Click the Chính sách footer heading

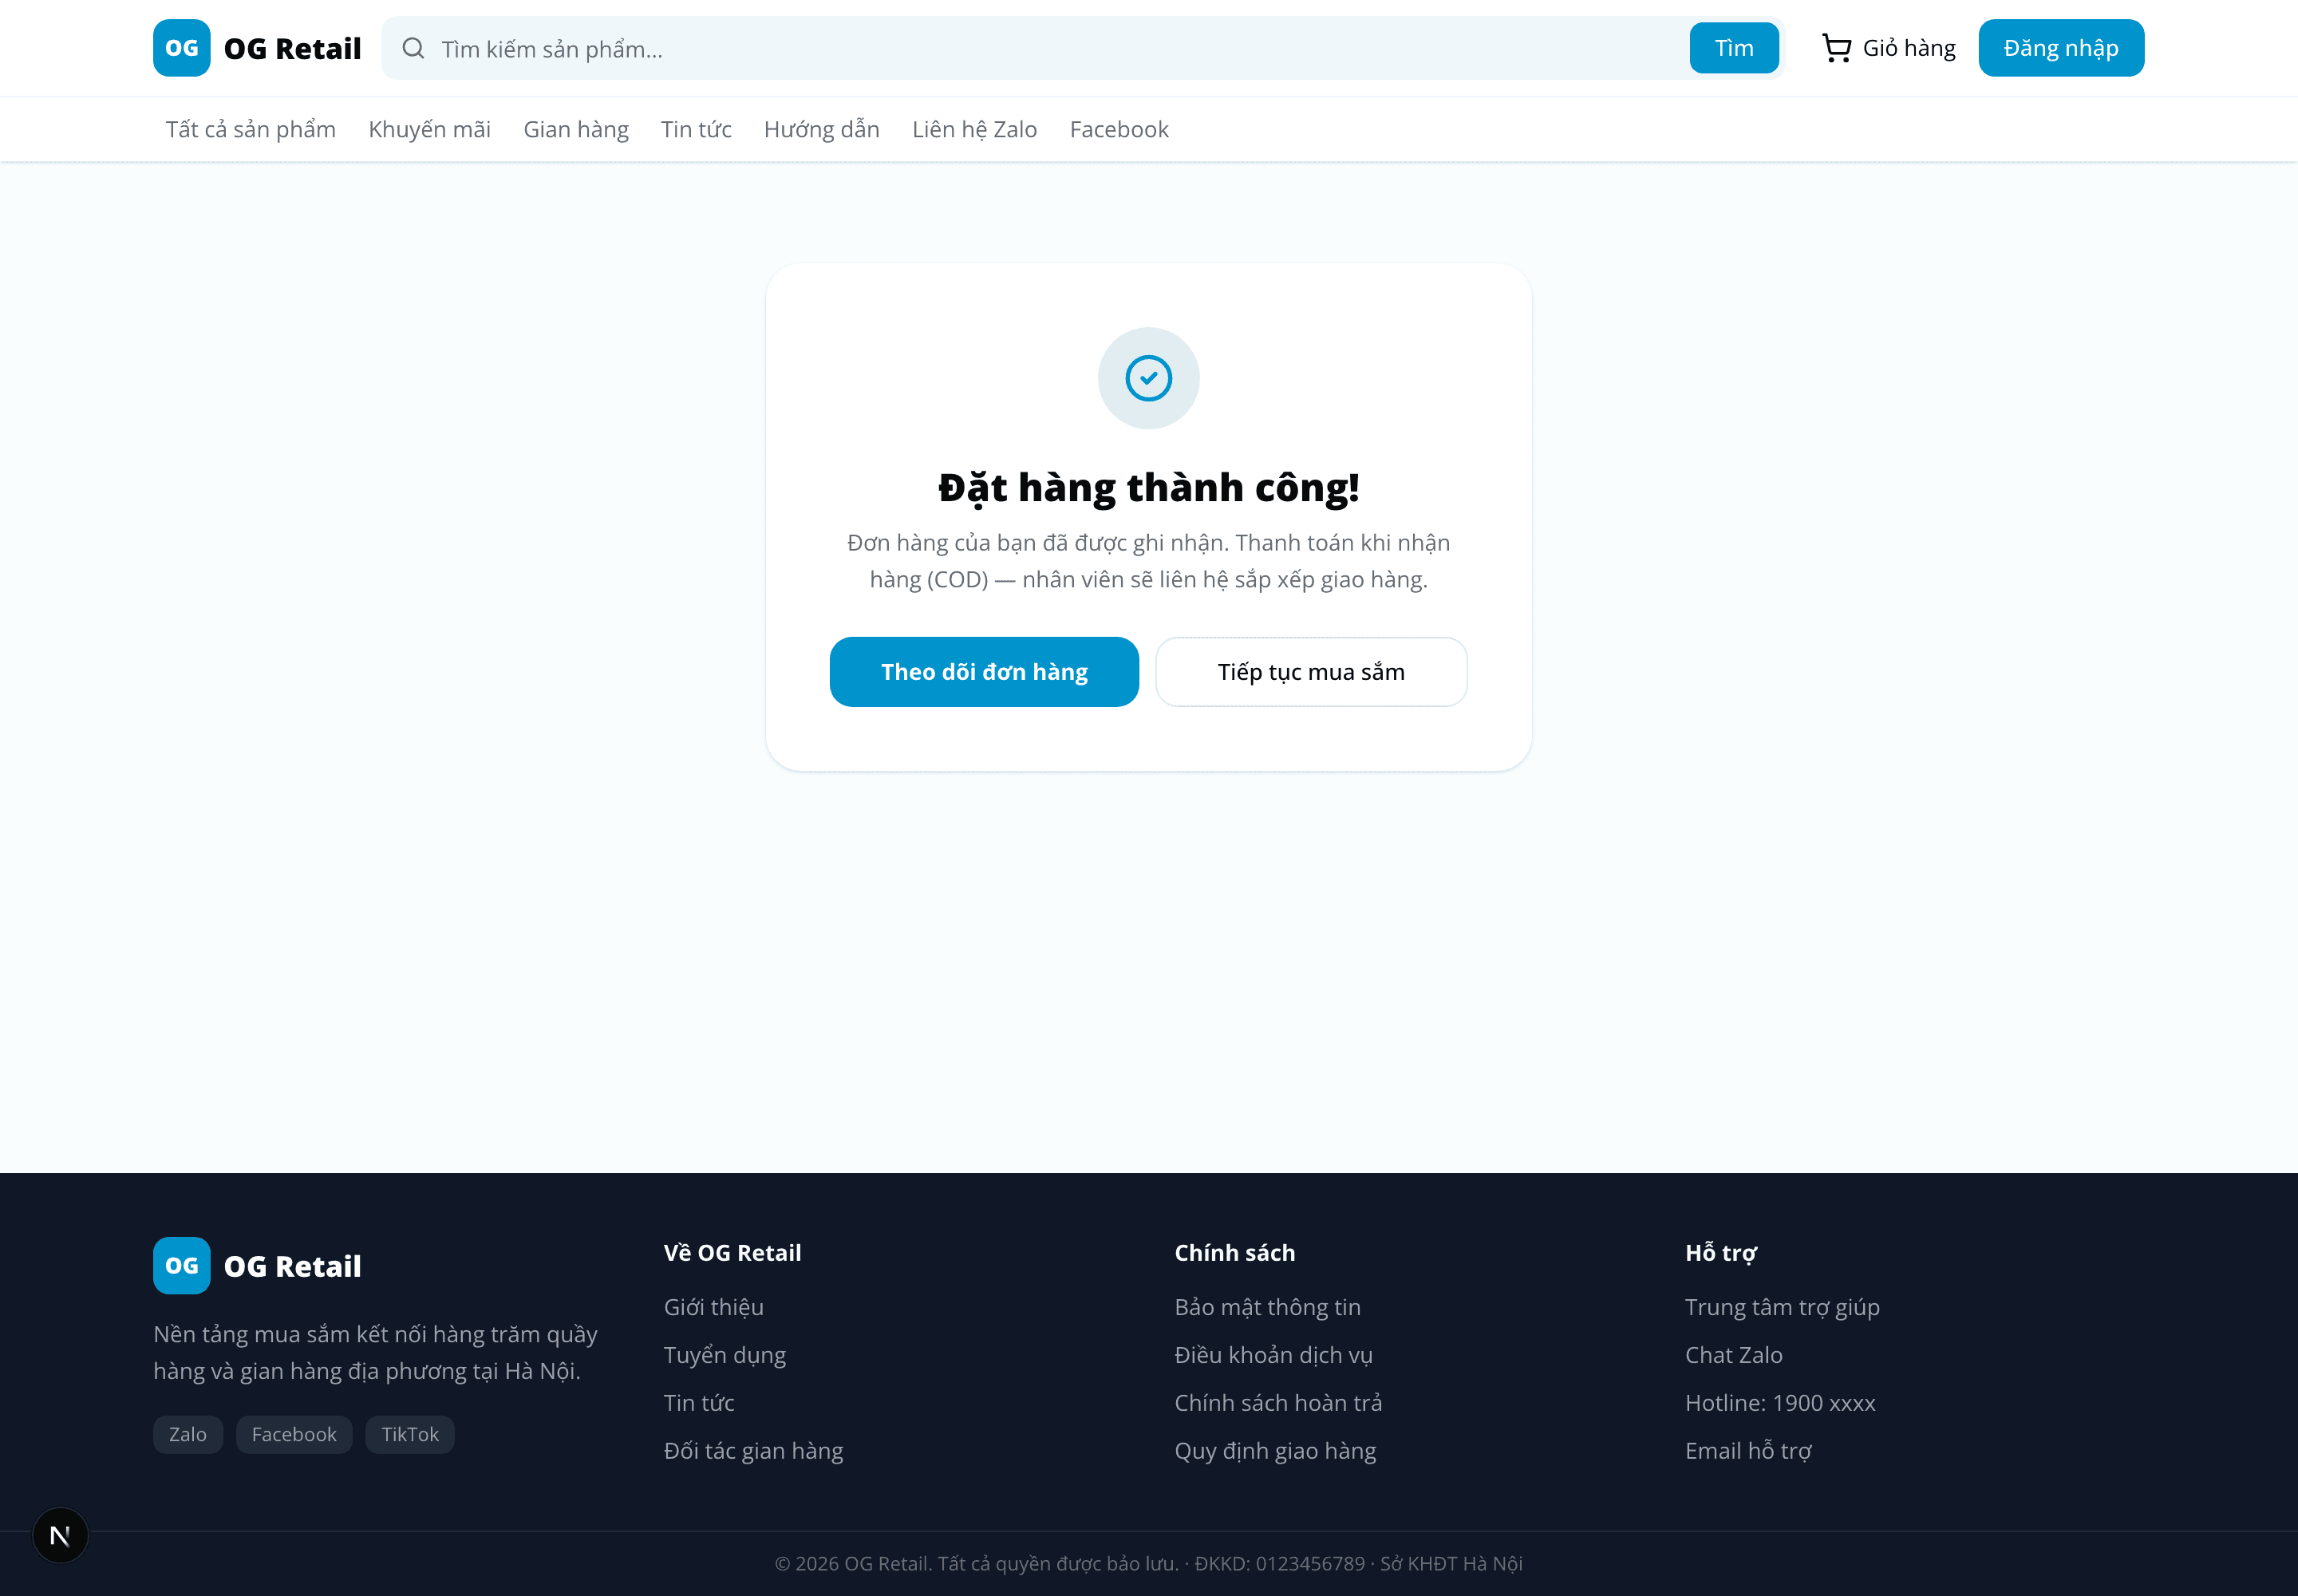tap(1234, 1253)
